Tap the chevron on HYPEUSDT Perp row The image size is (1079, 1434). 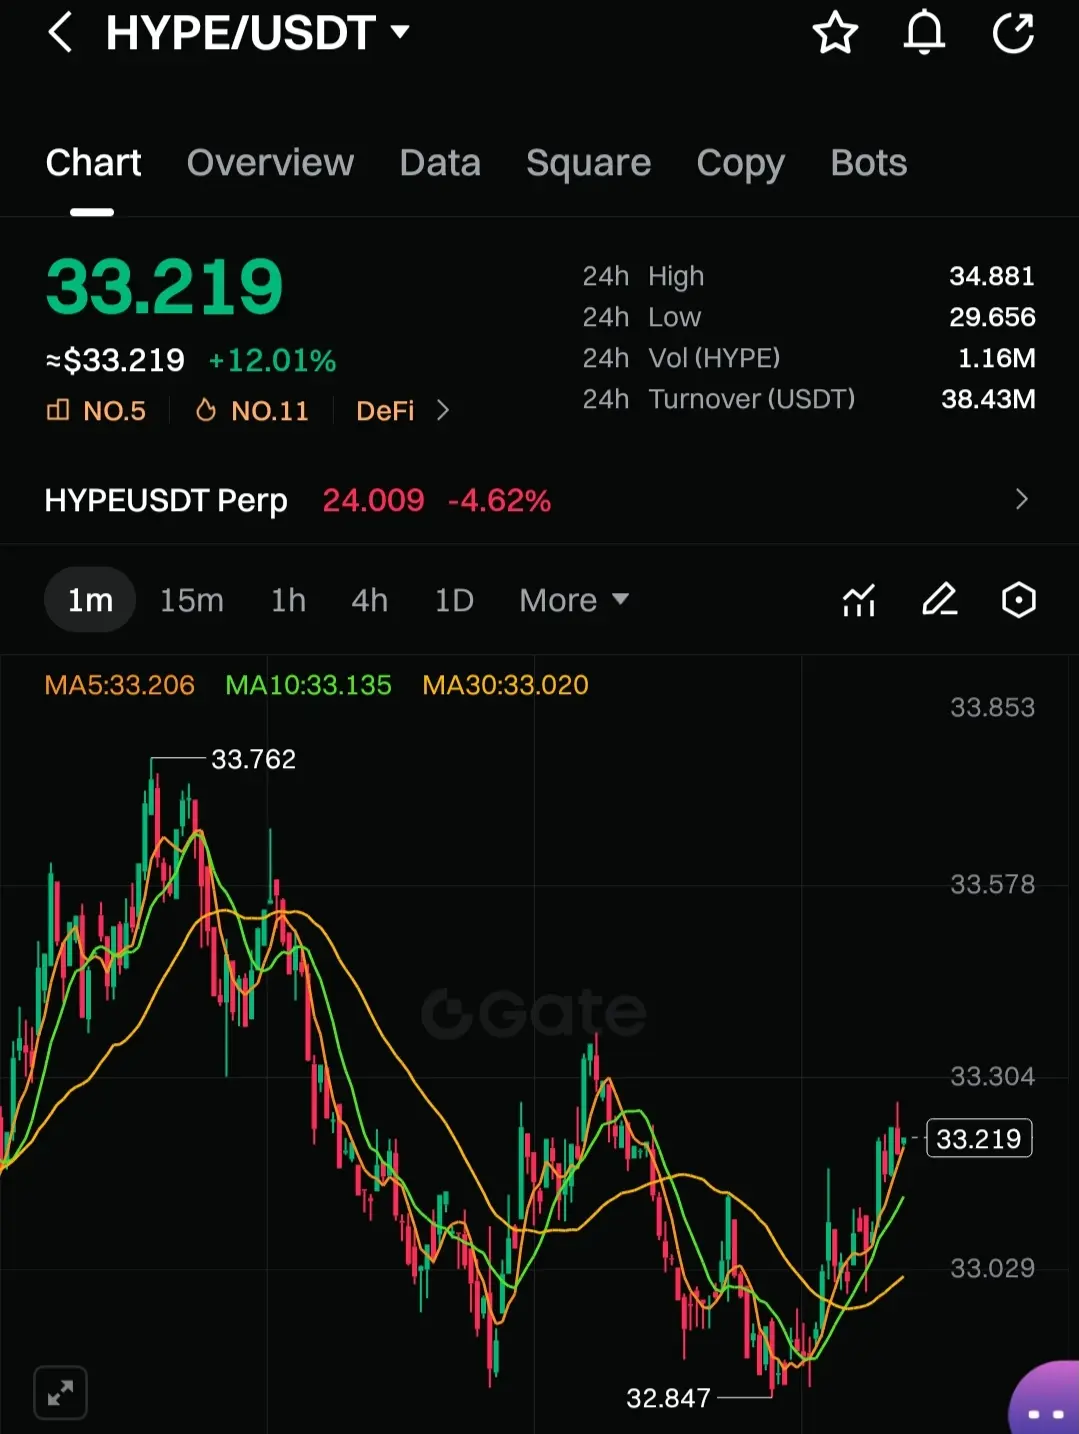click(1021, 499)
